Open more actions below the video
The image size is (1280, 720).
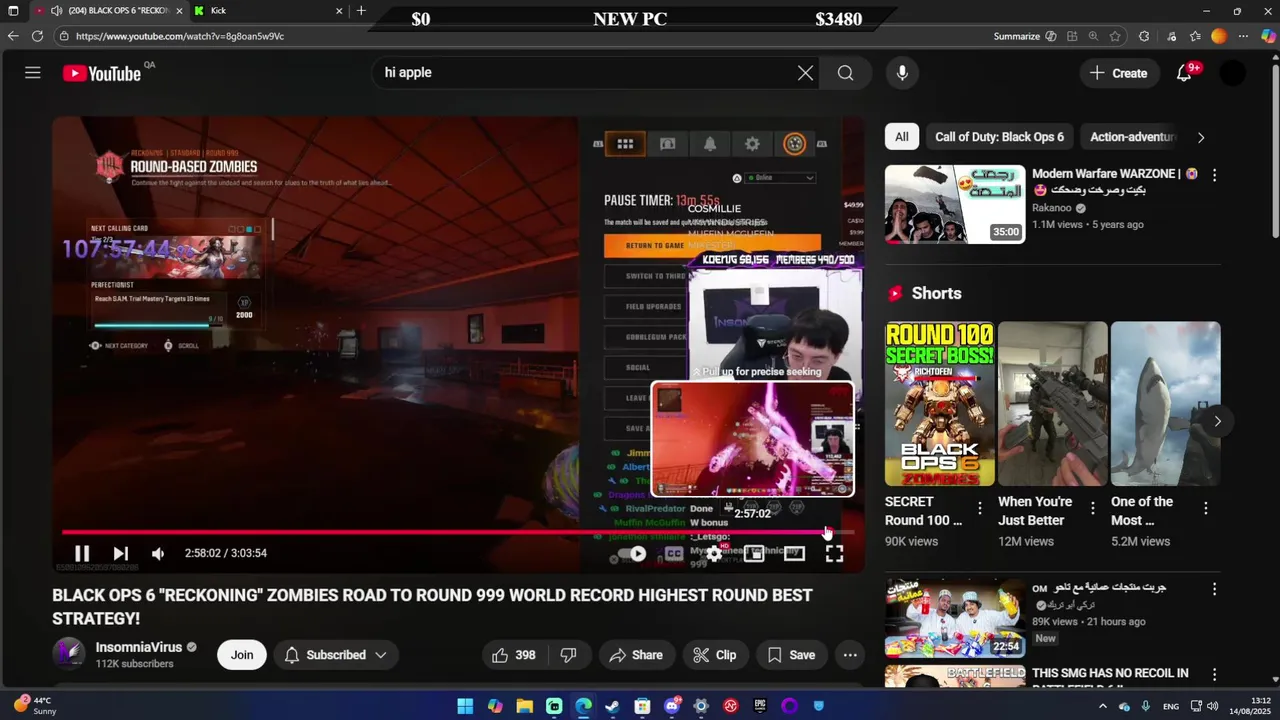tap(850, 655)
